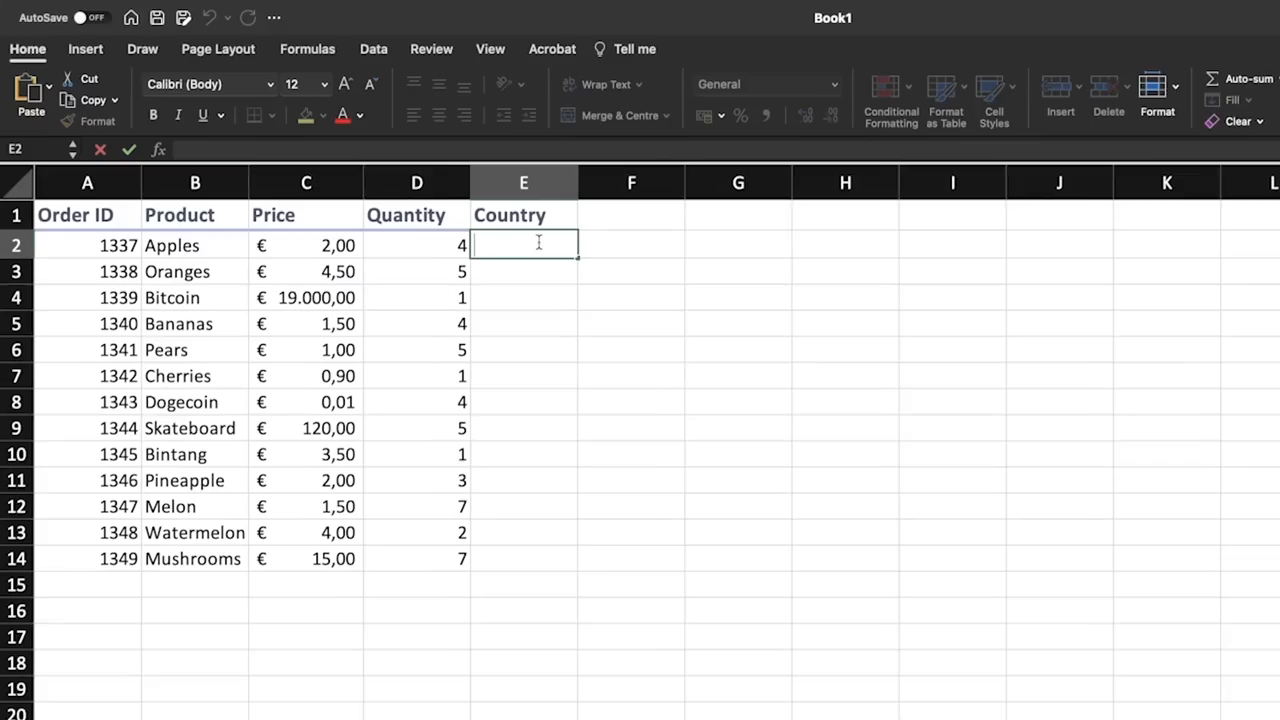Switch to the Formulas tab

point(307,49)
